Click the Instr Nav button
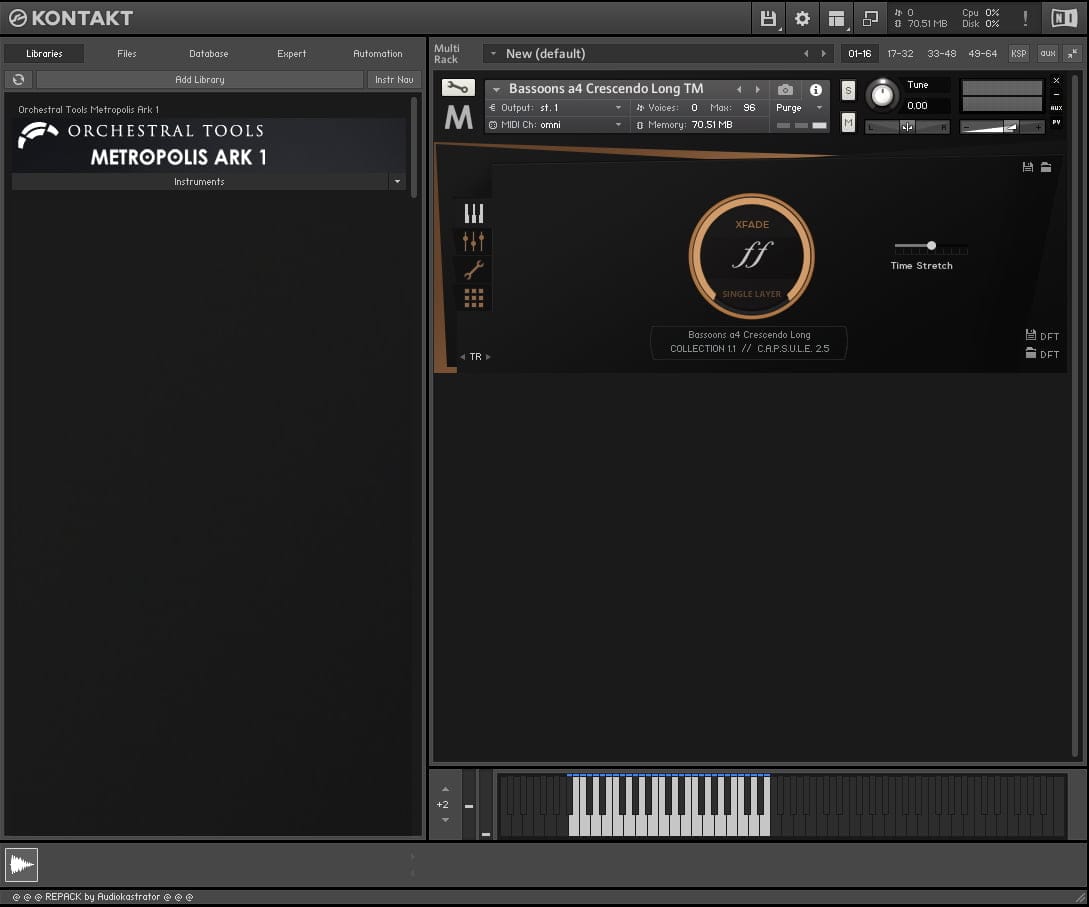Viewport: 1089px width, 907px height. click(x=394, y=80)
